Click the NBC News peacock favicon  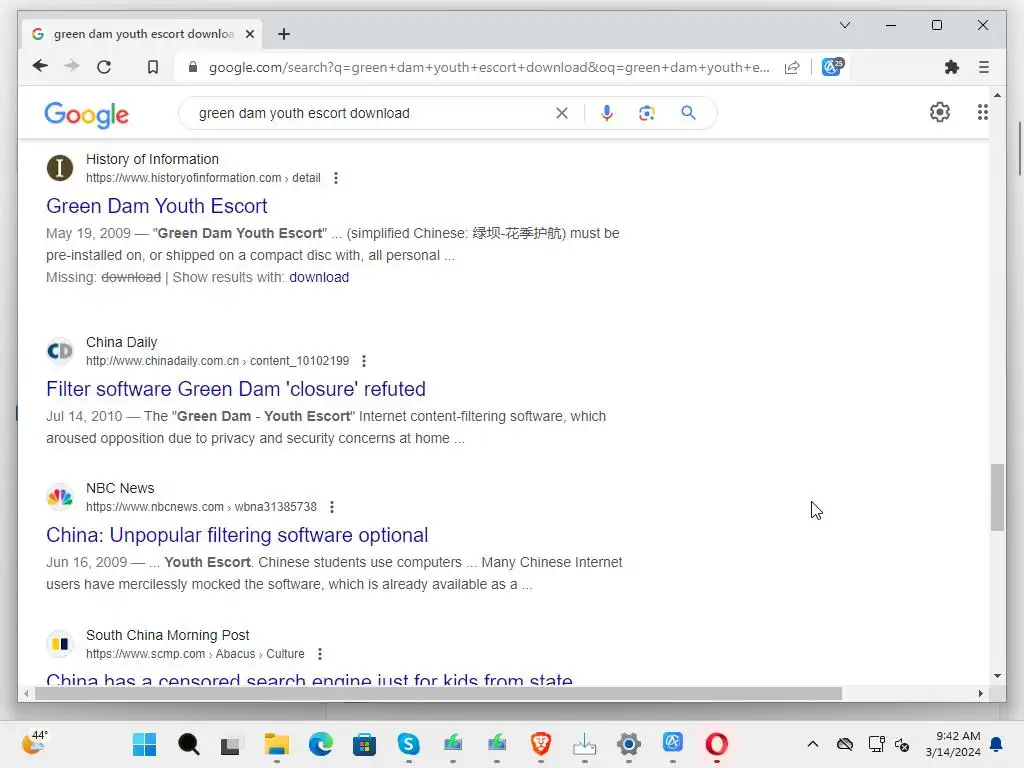point(59,497)
